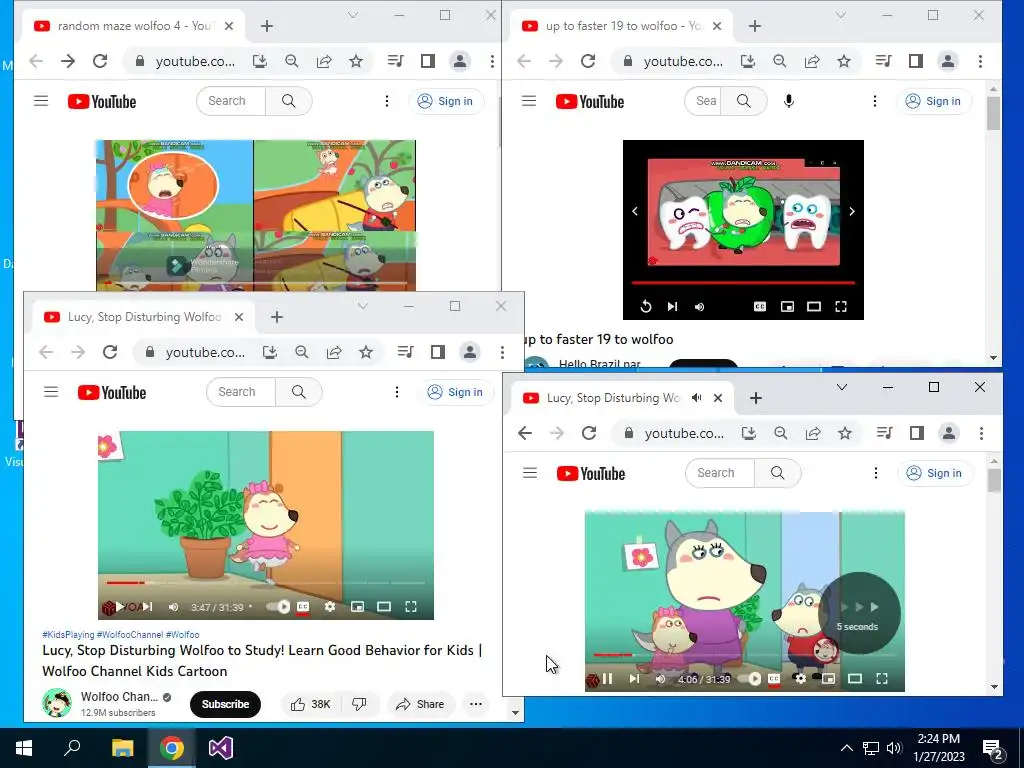Open the notification center in taskbar

993,748
